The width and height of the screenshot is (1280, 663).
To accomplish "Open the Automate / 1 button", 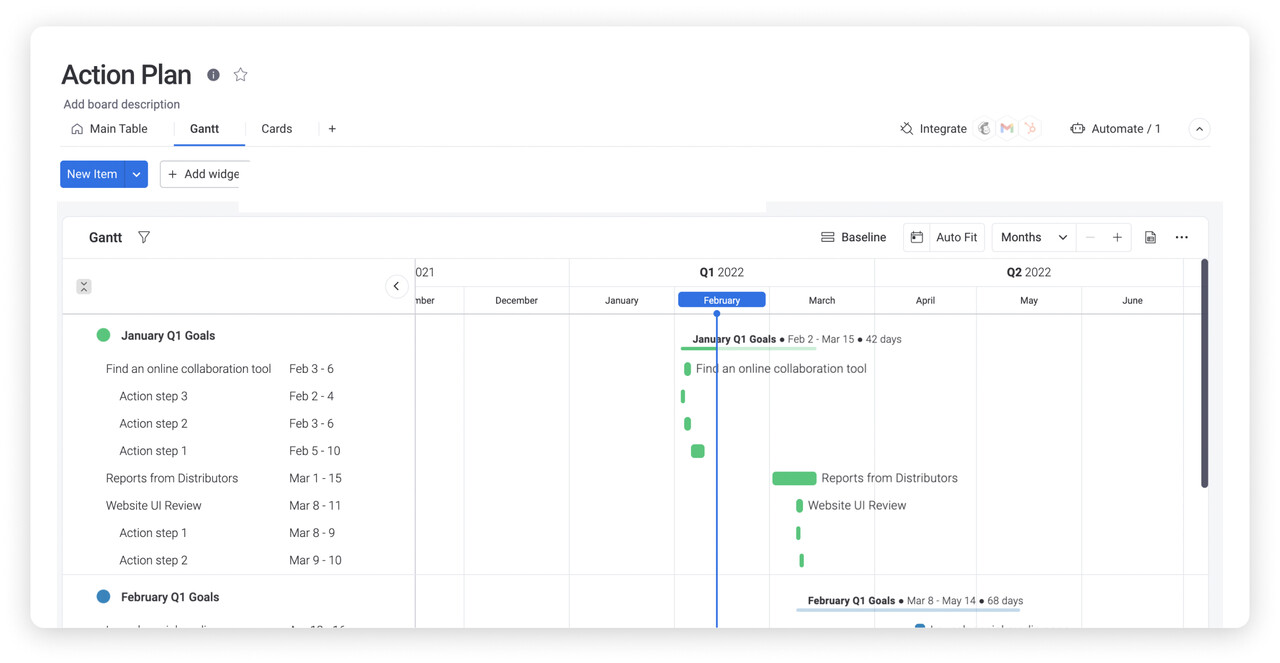I will click(x=1115, y=129).
